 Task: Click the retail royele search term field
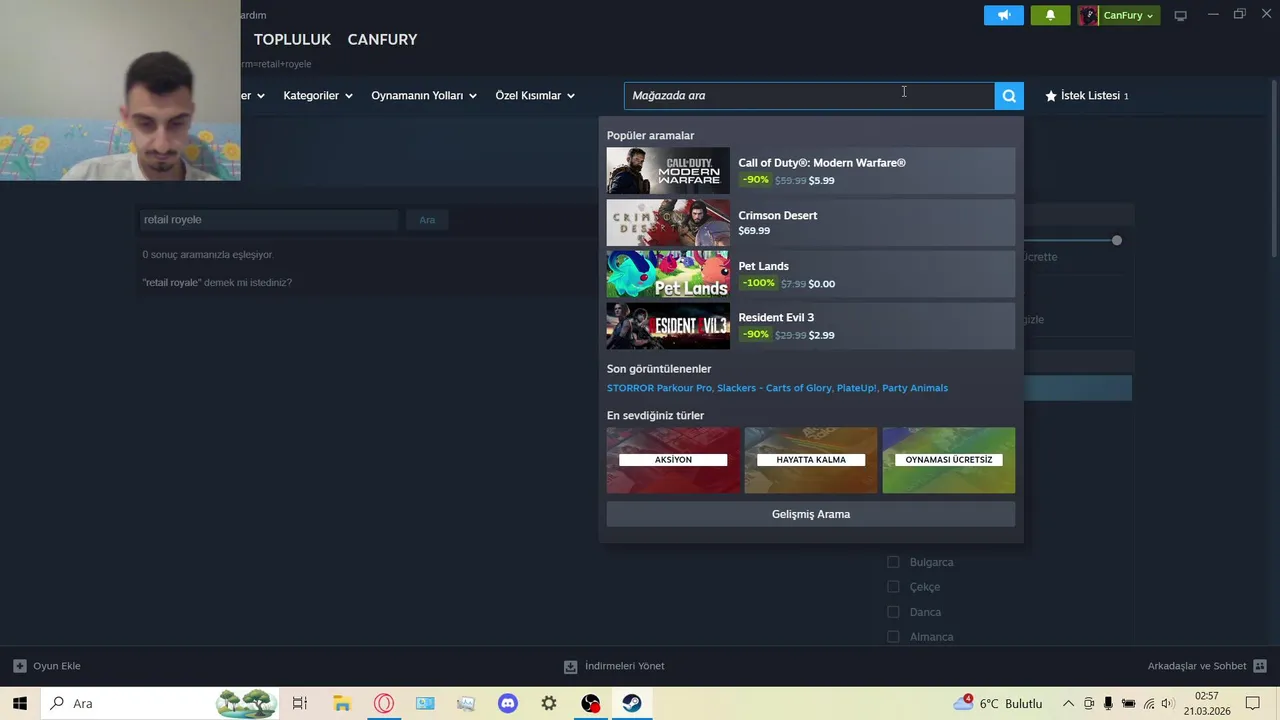(x=268, y=220)
